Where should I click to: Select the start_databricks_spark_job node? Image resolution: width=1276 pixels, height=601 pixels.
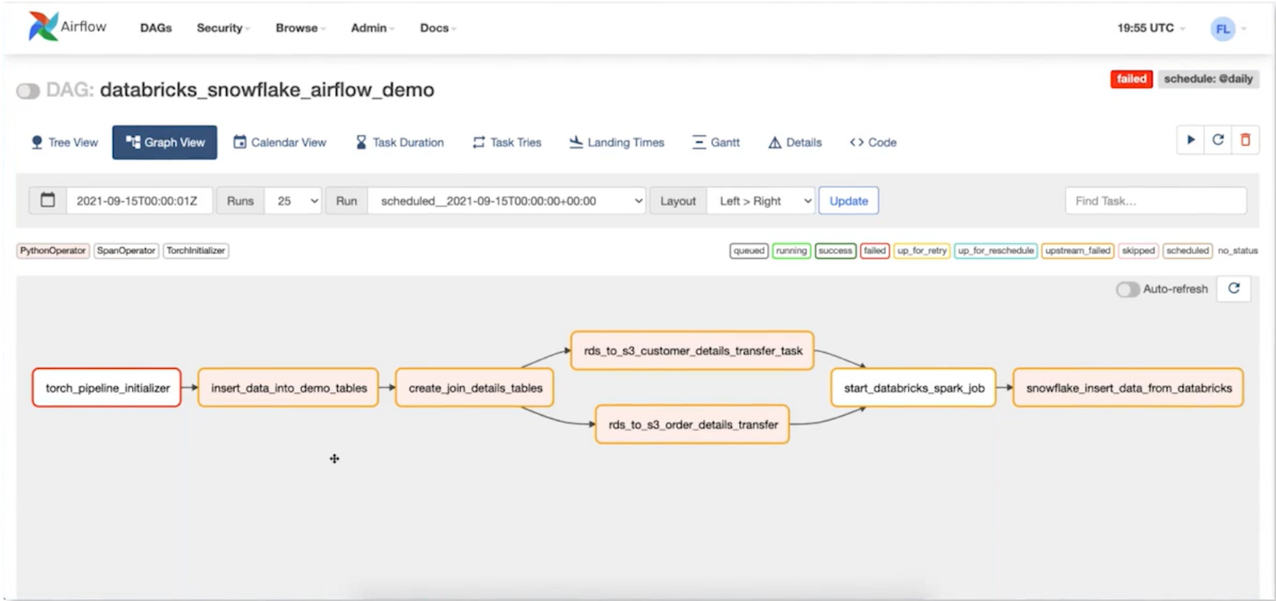click(x=913, y=387)
